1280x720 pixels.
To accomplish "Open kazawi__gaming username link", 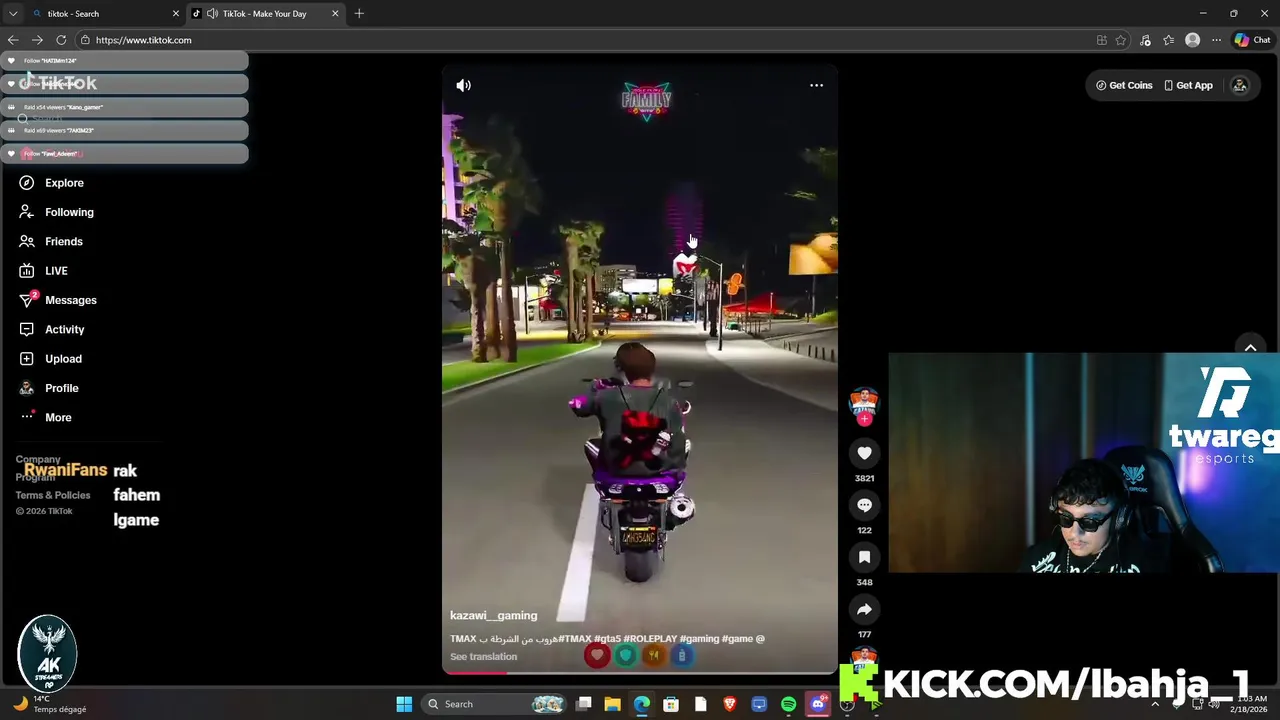I will point(493,616).
